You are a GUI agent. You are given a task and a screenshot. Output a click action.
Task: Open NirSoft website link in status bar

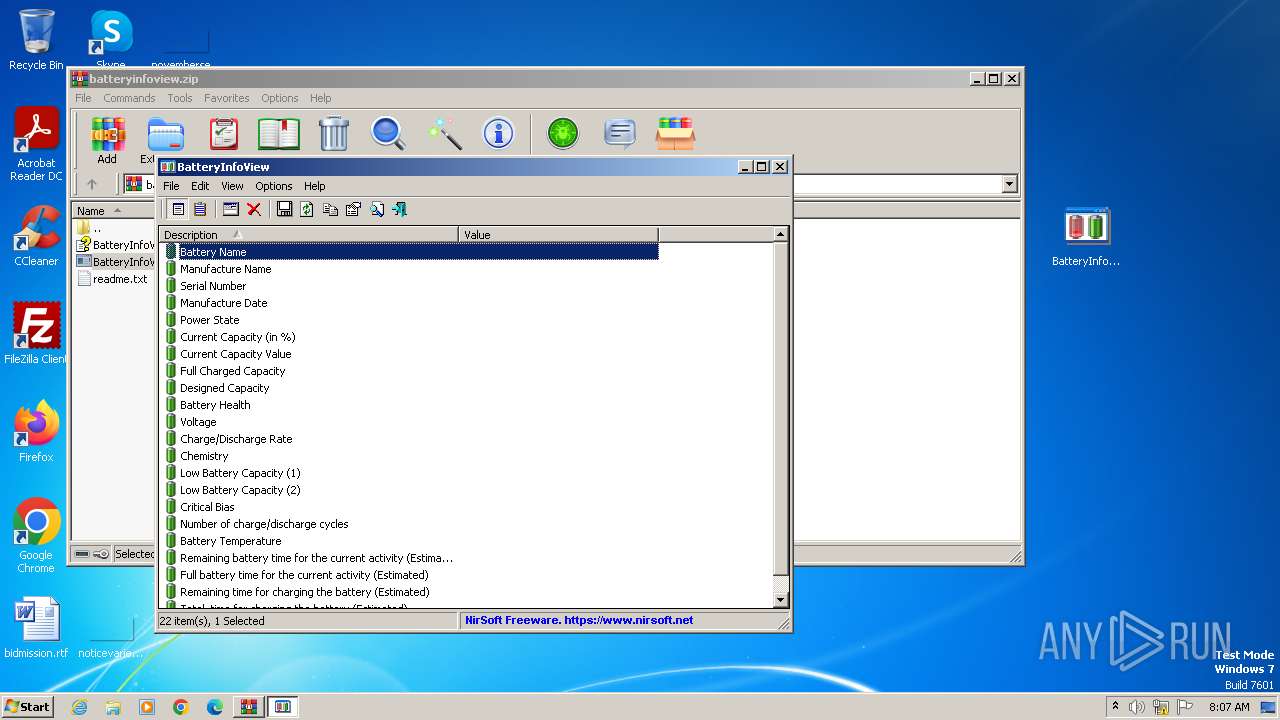click(x=579, y=620)
